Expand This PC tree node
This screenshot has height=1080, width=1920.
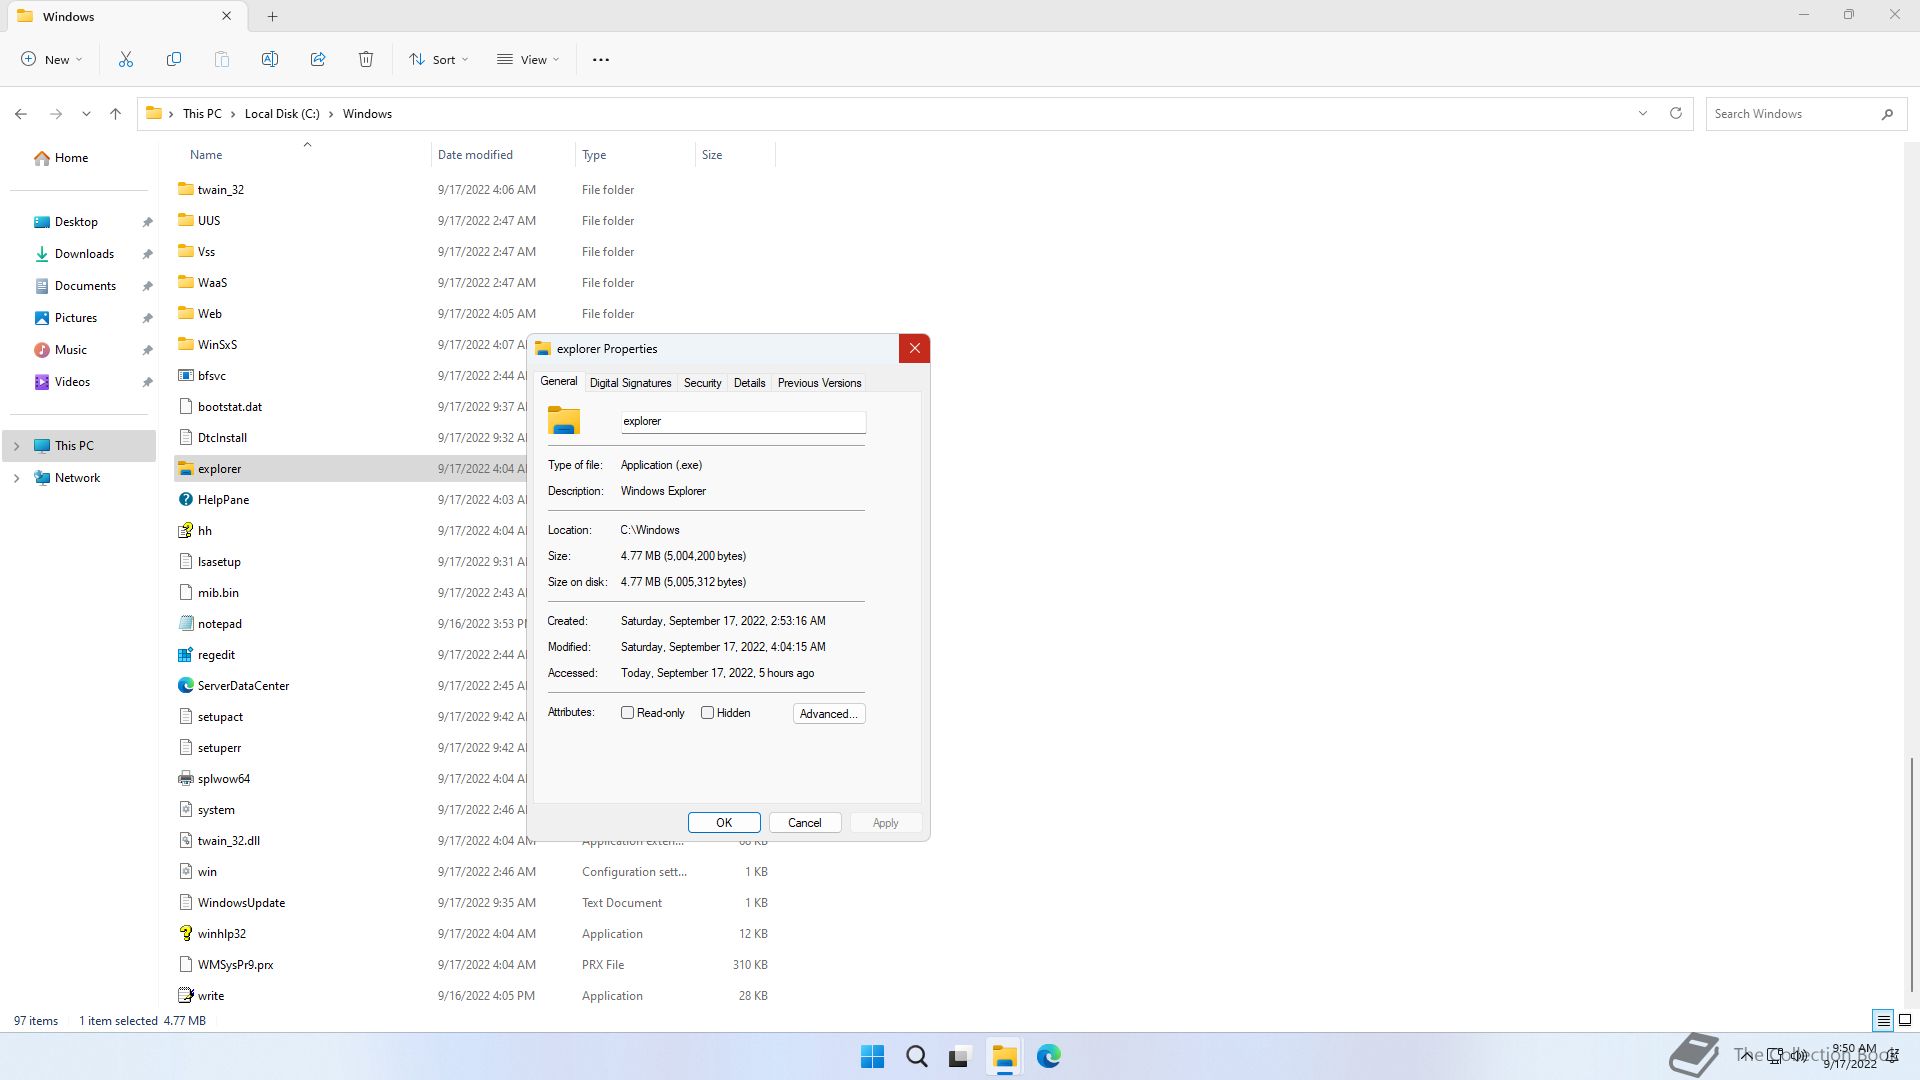point(16,446)
